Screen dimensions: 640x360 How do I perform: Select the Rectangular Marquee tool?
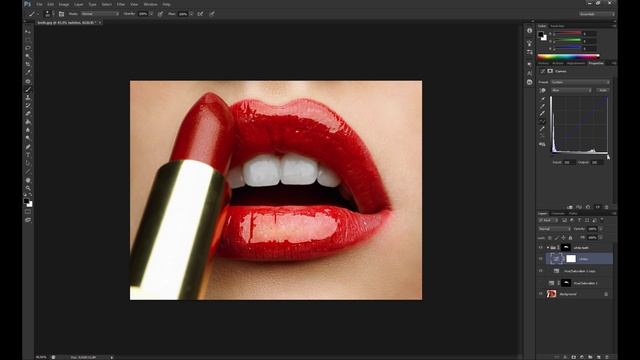pyautogui.click(x=28, y=40)
